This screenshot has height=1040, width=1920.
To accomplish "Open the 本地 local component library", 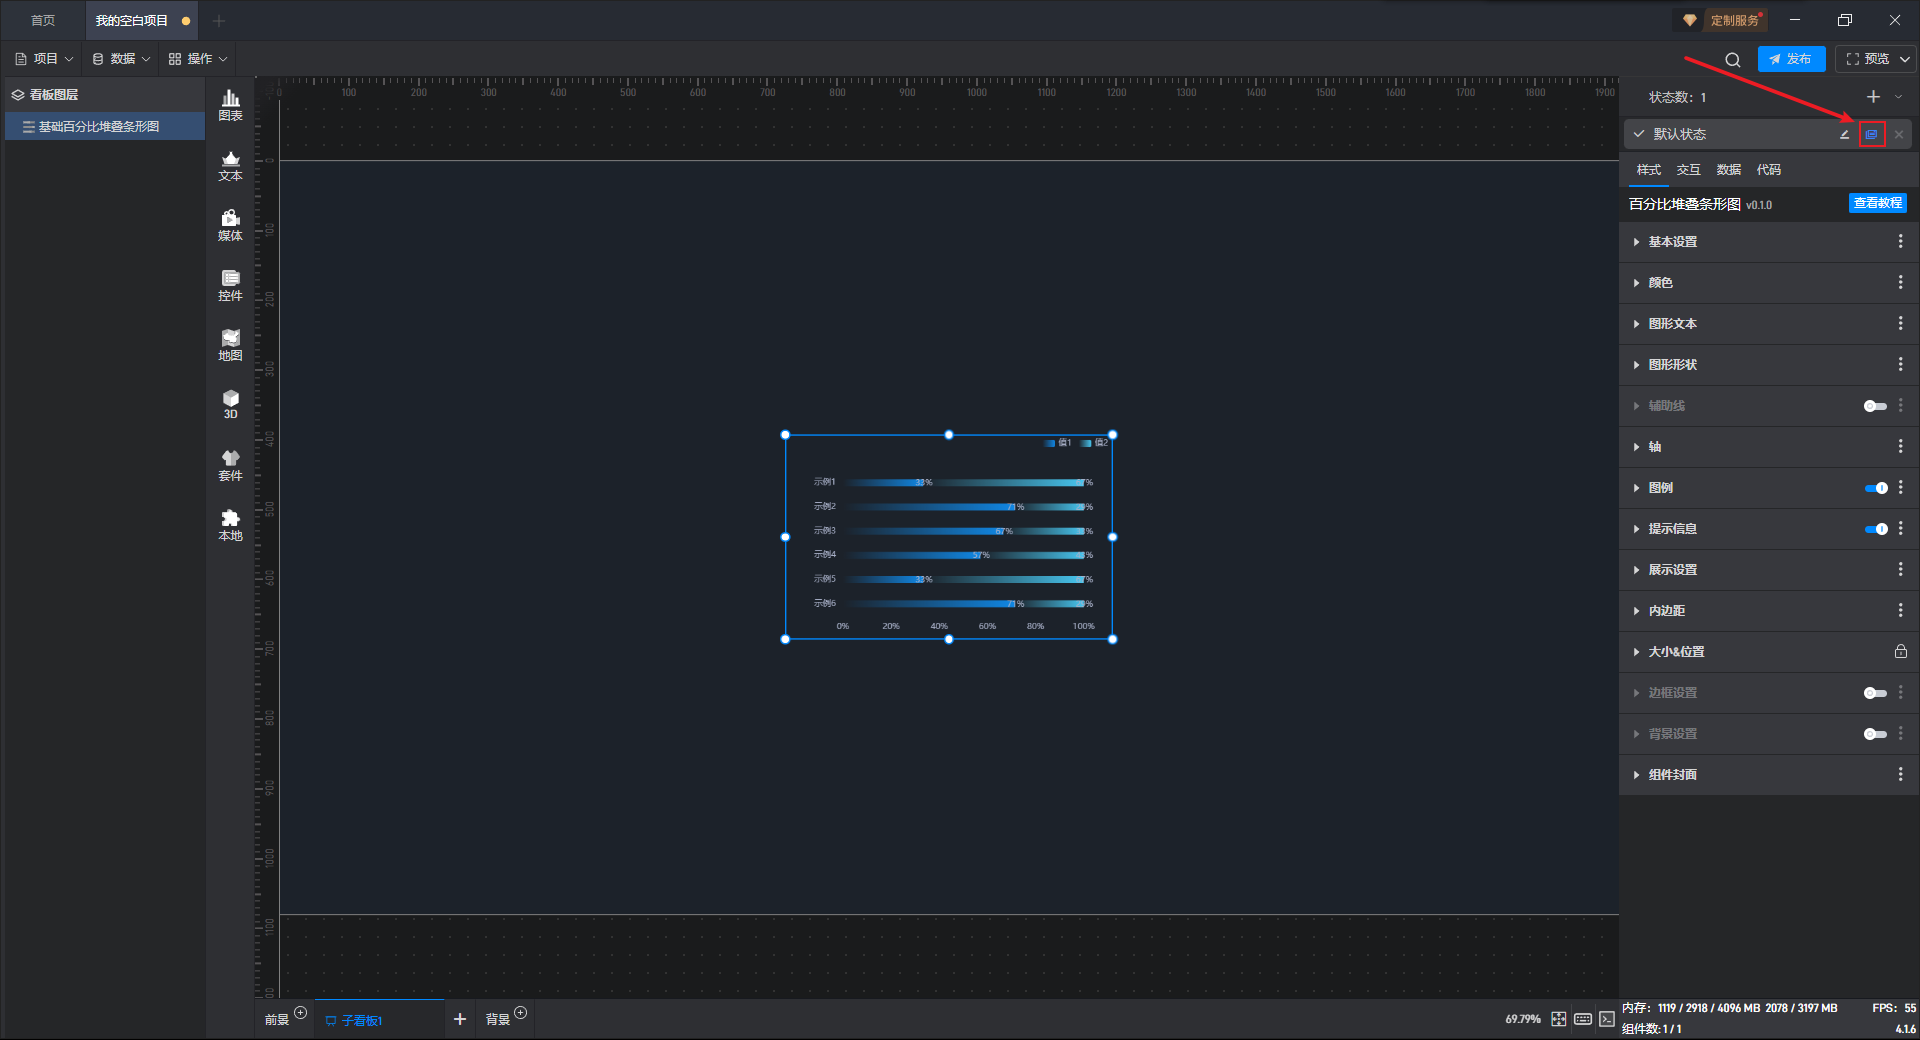I will [230, 525].
